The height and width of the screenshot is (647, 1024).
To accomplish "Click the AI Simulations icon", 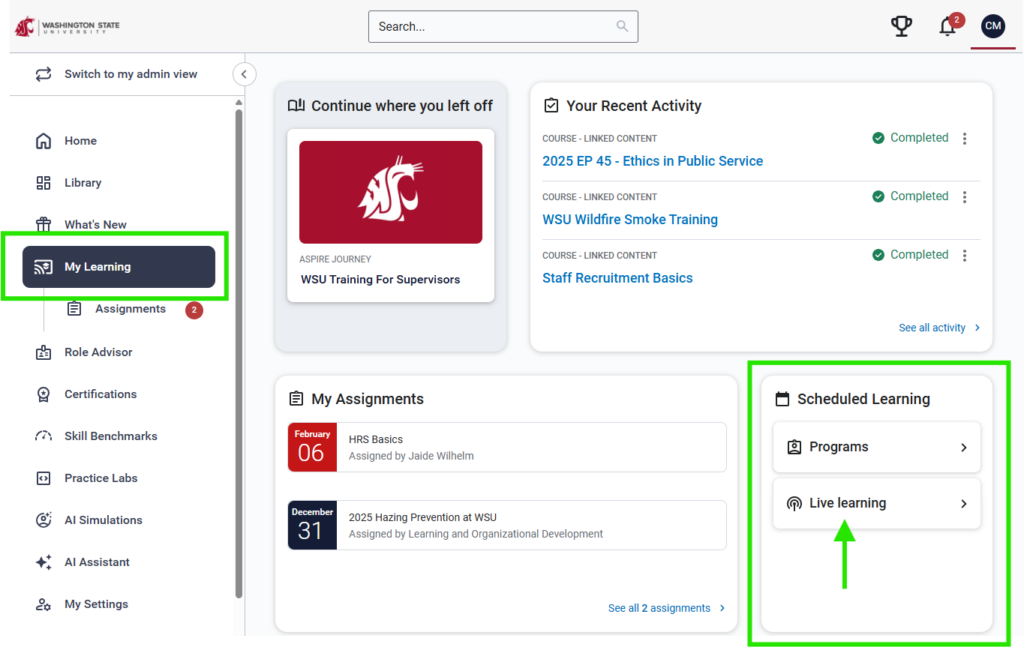I will point(43,520).
